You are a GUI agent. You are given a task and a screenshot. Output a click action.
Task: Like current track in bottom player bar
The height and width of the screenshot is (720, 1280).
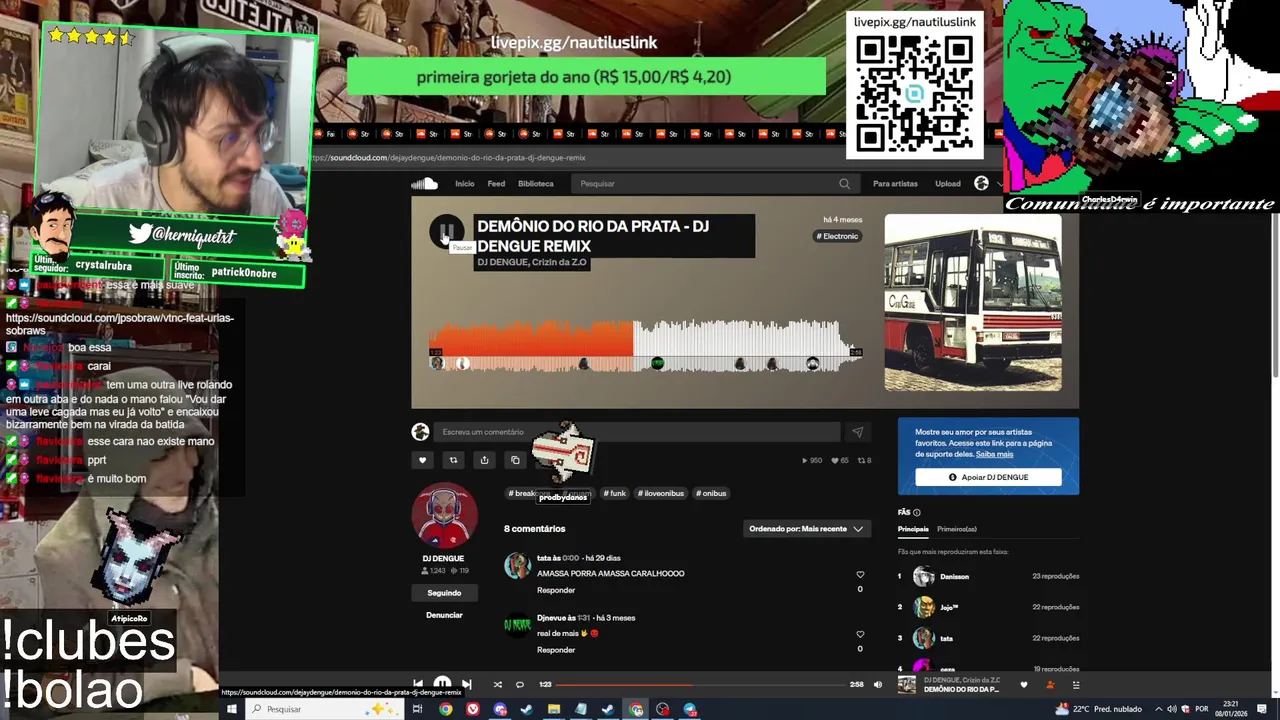[x=1023, y=685]
